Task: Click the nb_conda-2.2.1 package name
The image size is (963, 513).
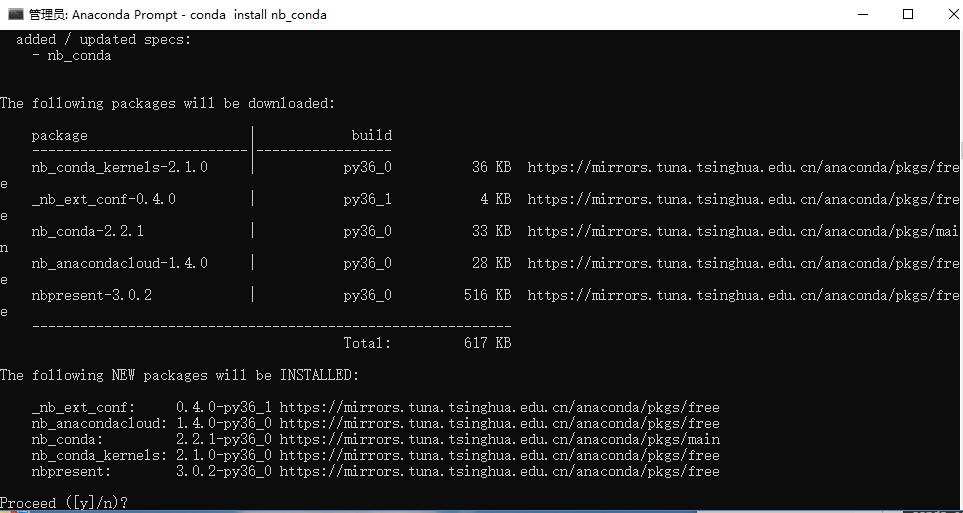Action: point(88,231)
